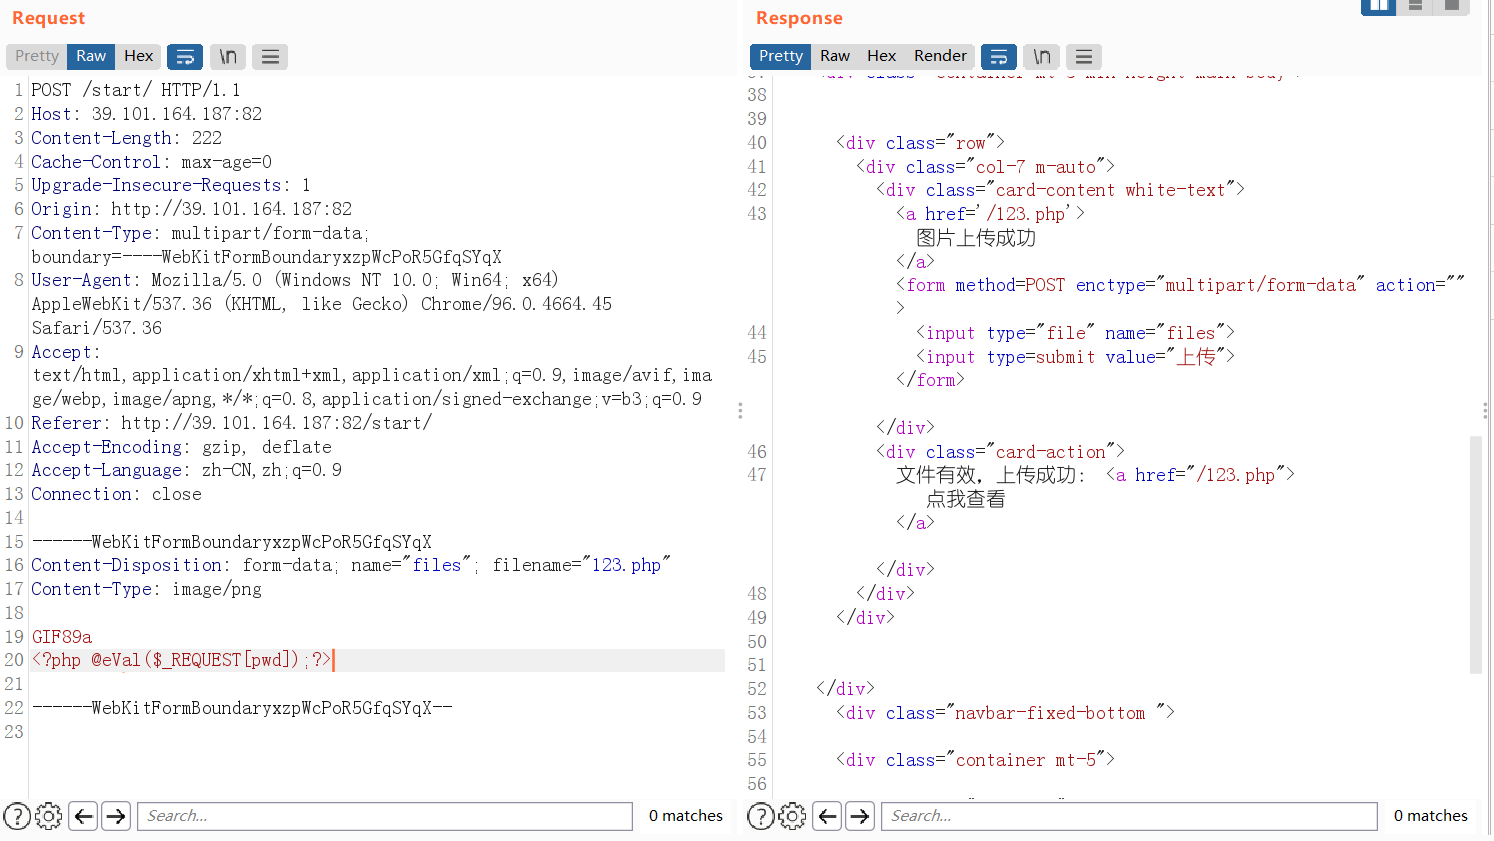Click the Content-Type: image/png line

pyautogui.click(x=146, y=589)
